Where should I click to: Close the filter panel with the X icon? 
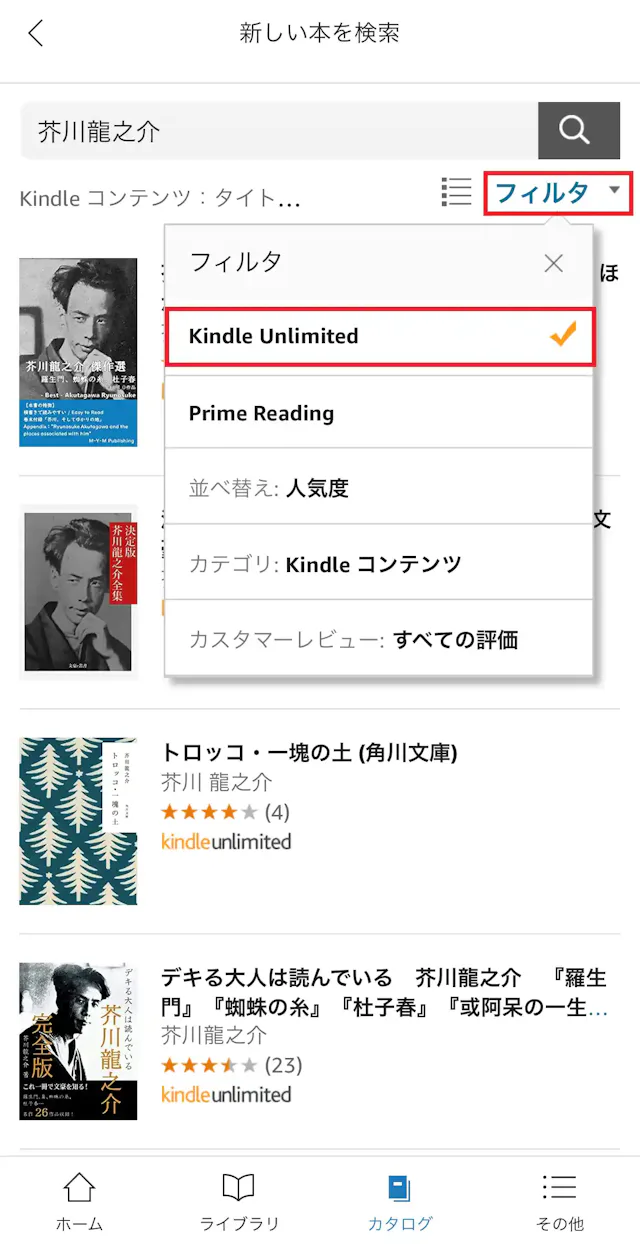pos(553,263)
